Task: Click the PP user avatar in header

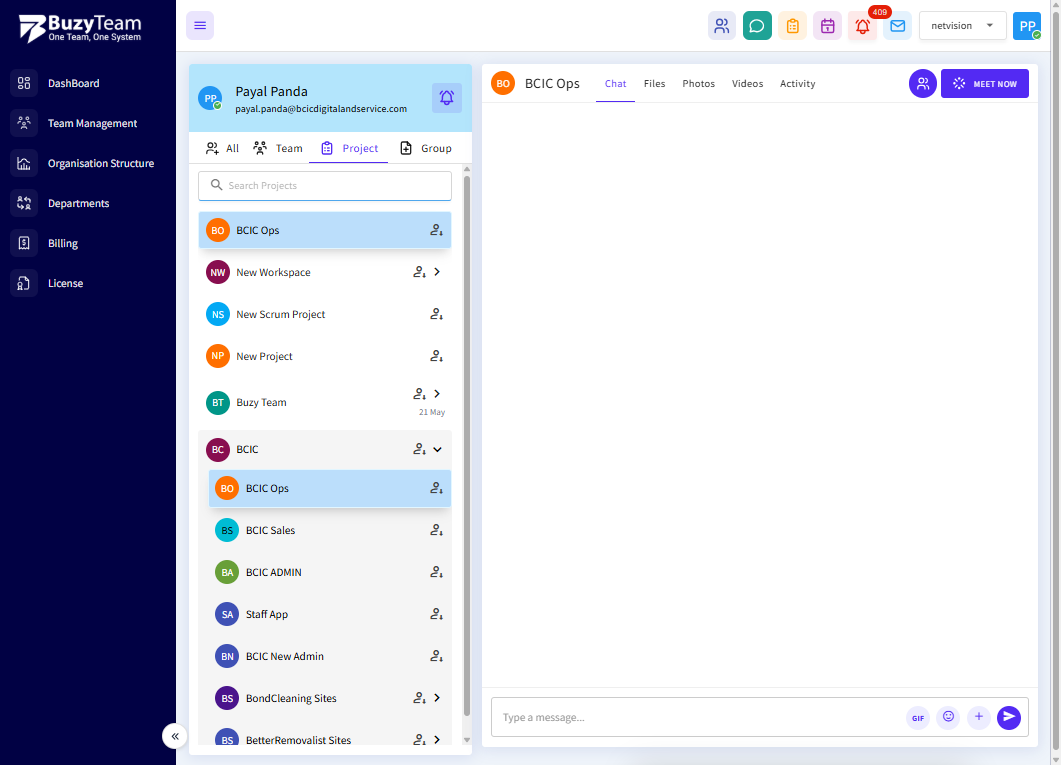Action: (x=1026, y=26)
